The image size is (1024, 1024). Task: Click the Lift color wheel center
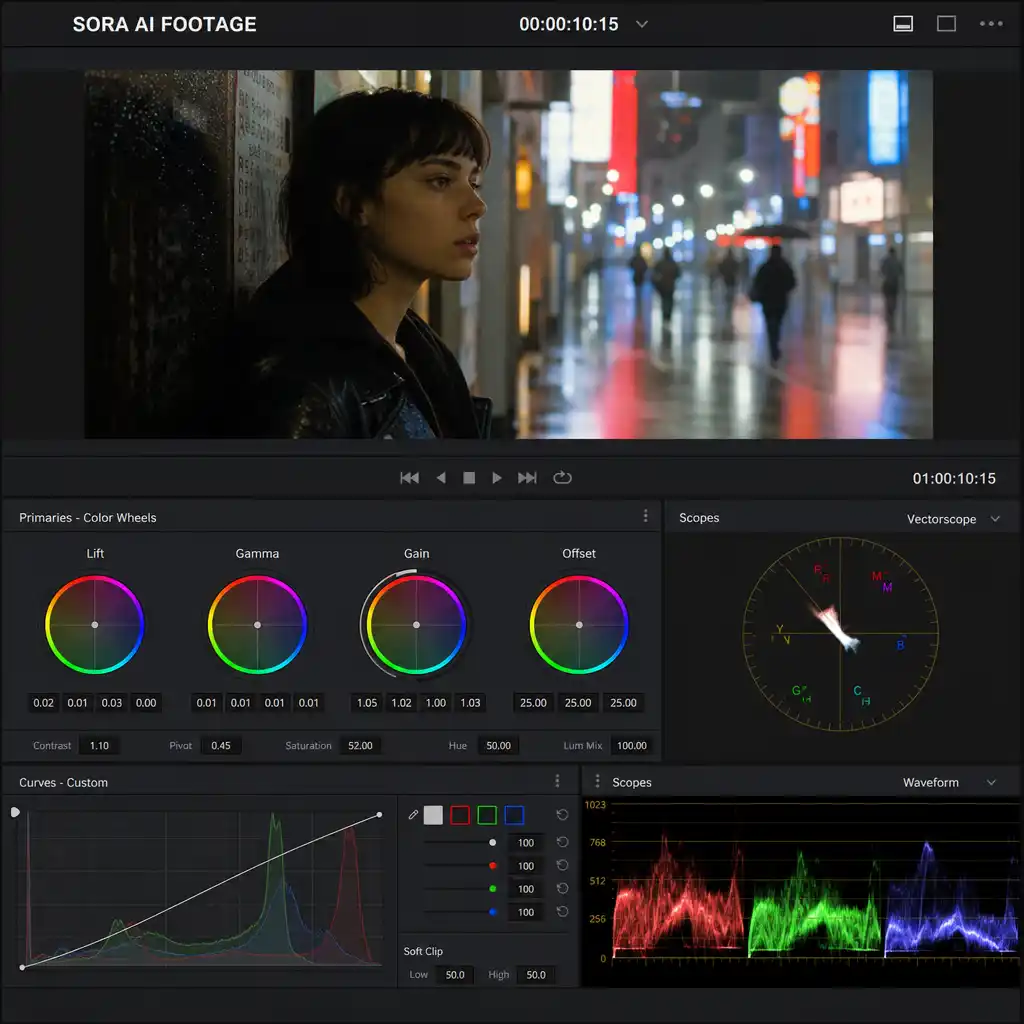[95, 625]
